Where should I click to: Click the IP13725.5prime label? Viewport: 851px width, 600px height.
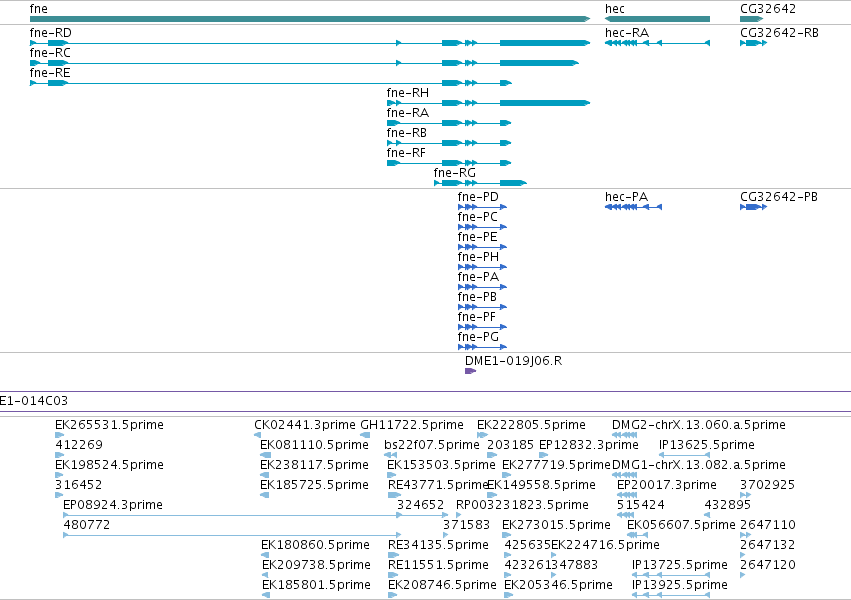pos(679,565)
